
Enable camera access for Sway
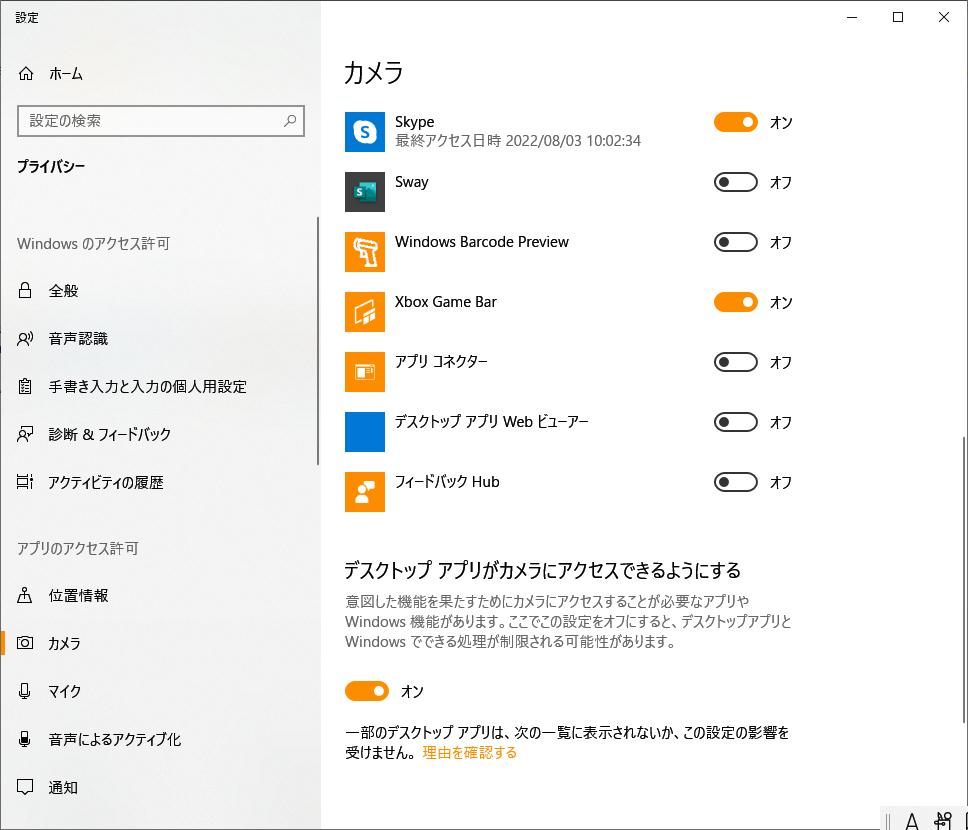735,182
